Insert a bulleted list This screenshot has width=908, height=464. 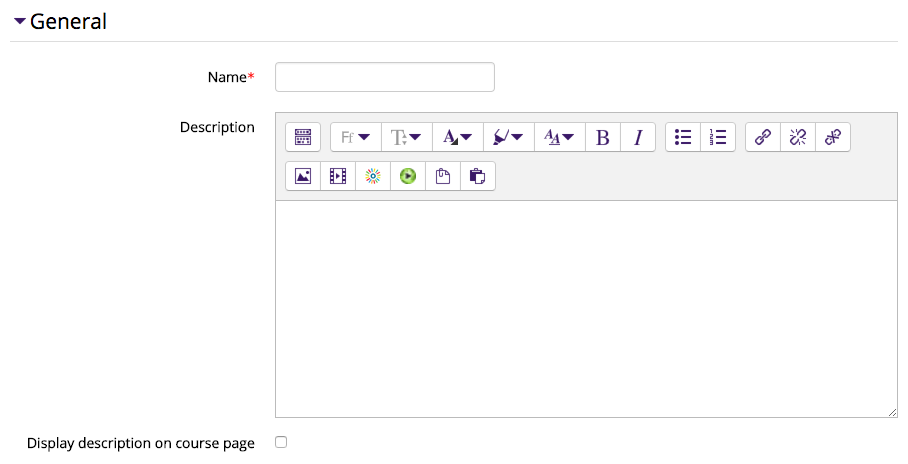tap(683, 137)
